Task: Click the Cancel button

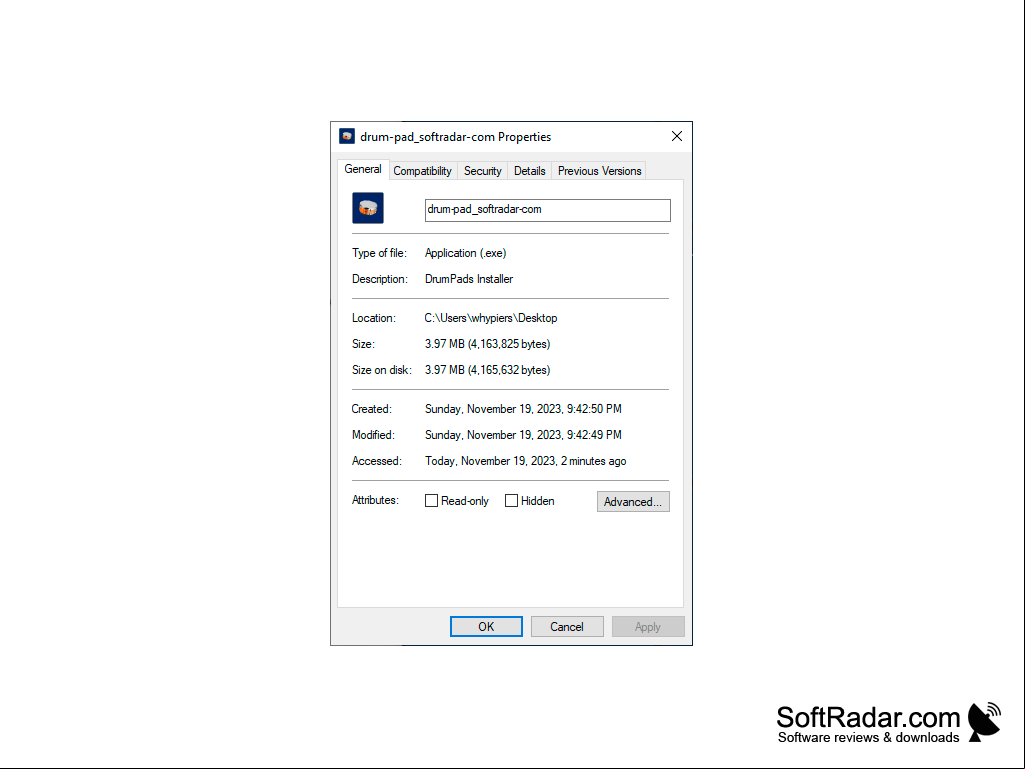Action: point(567,626)
